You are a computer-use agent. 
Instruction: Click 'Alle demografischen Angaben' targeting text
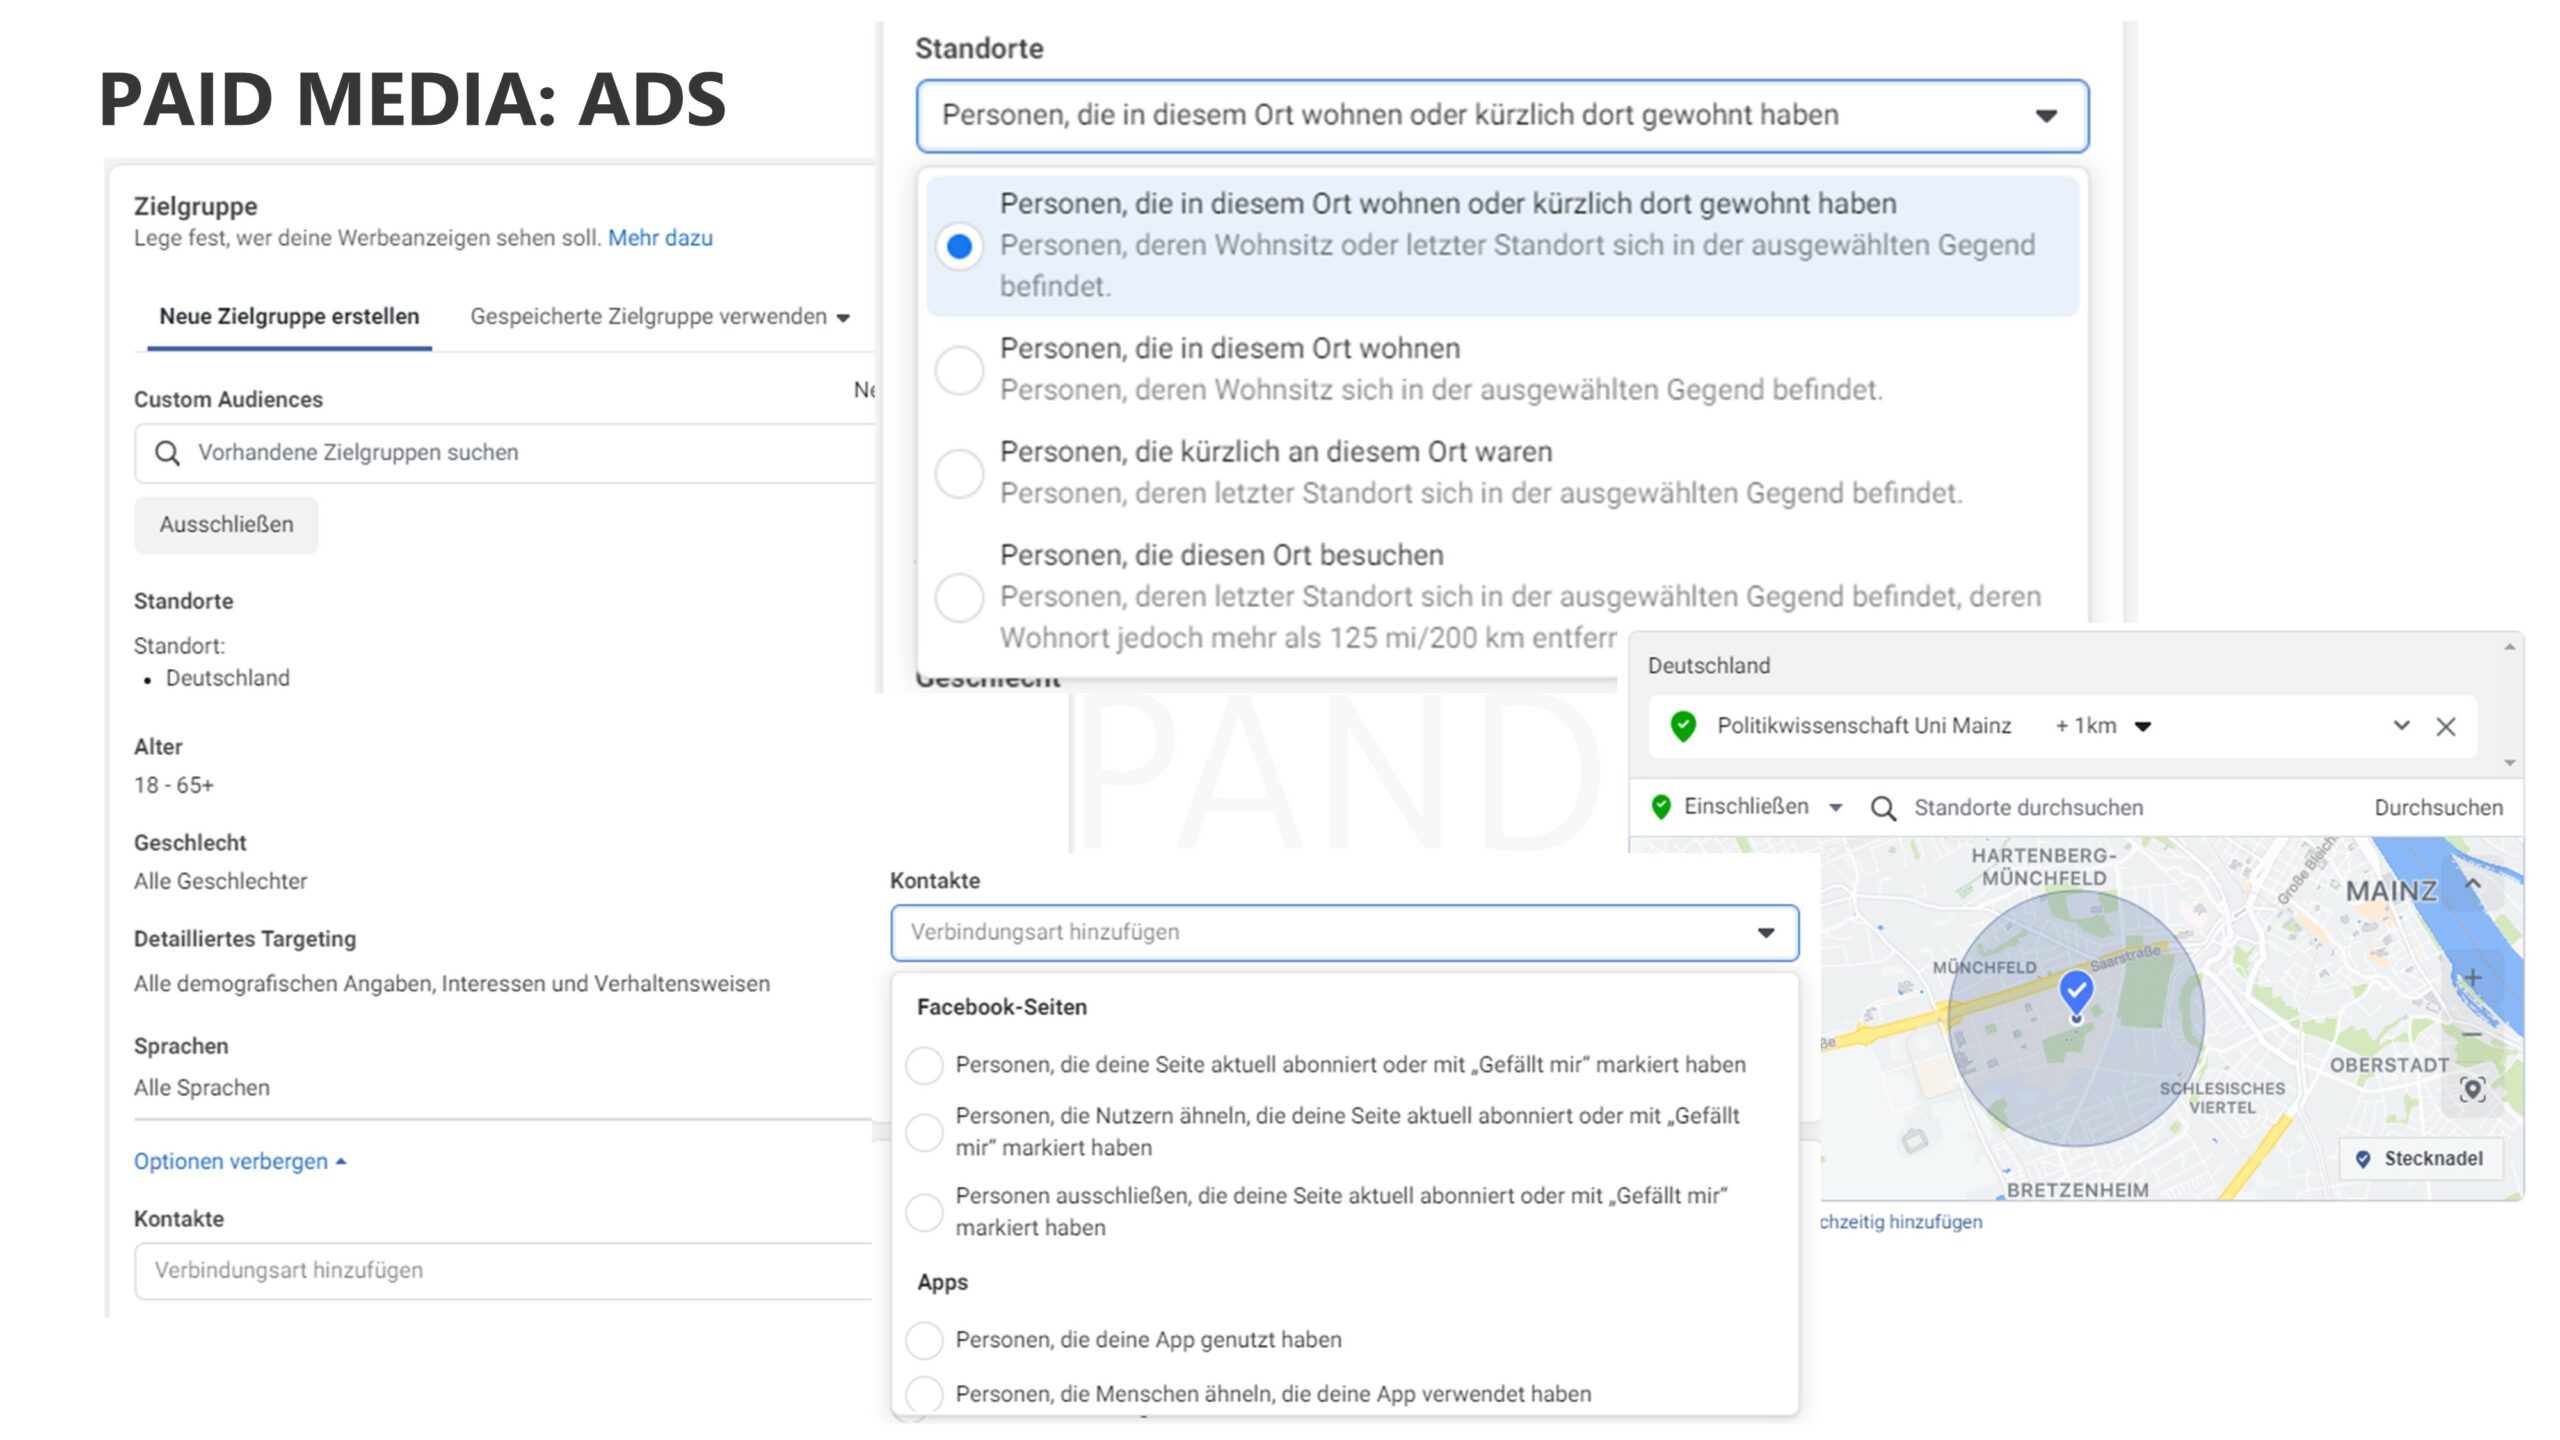tap(452, 984)
